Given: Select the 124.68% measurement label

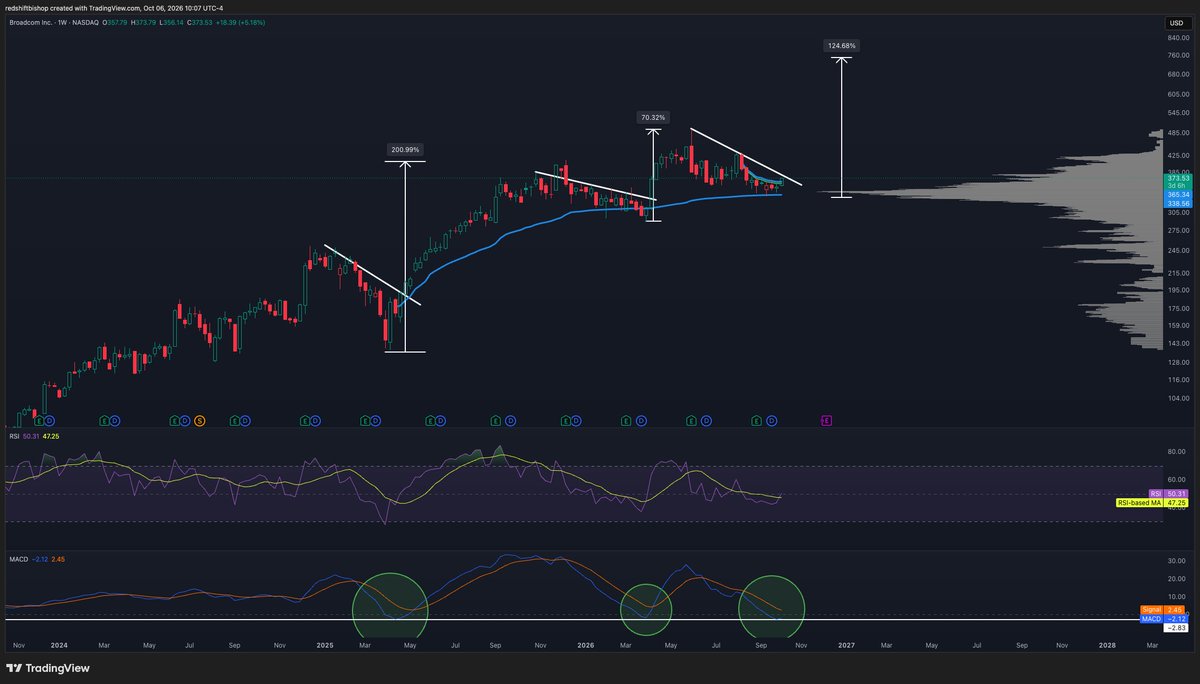Looking at the screenshot, I should (x=842, y=46).
